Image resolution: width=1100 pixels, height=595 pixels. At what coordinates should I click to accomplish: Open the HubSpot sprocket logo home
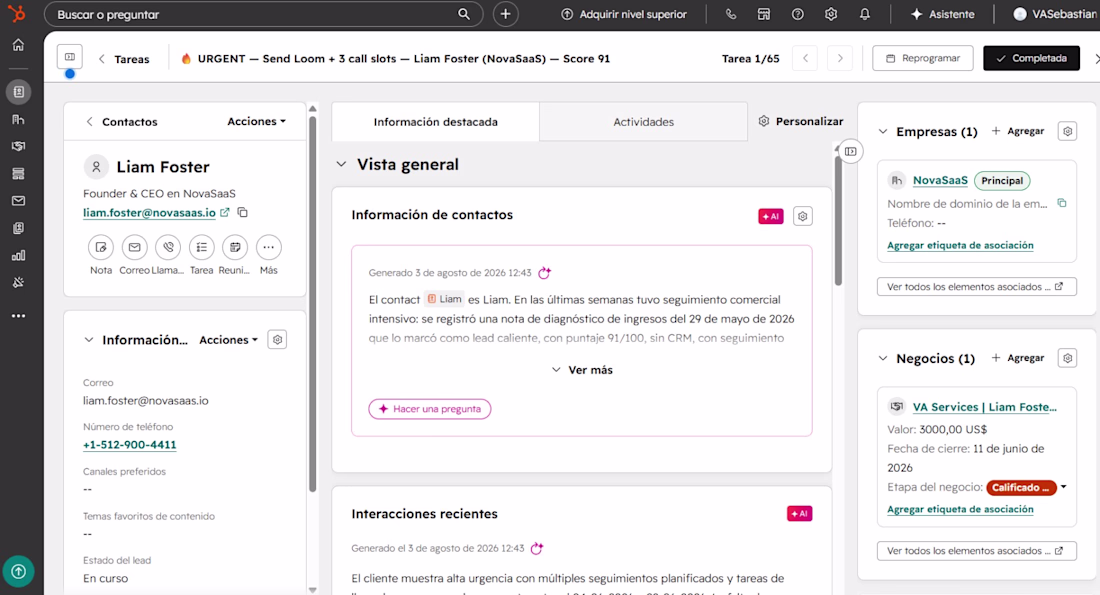pyautogui.click(x=17, y=13)
